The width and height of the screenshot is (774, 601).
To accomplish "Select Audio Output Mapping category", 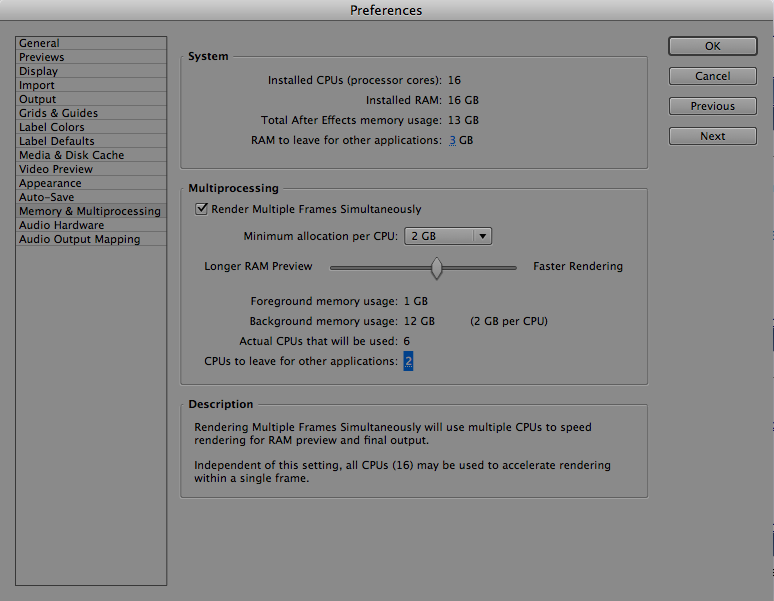I will 80,240.
